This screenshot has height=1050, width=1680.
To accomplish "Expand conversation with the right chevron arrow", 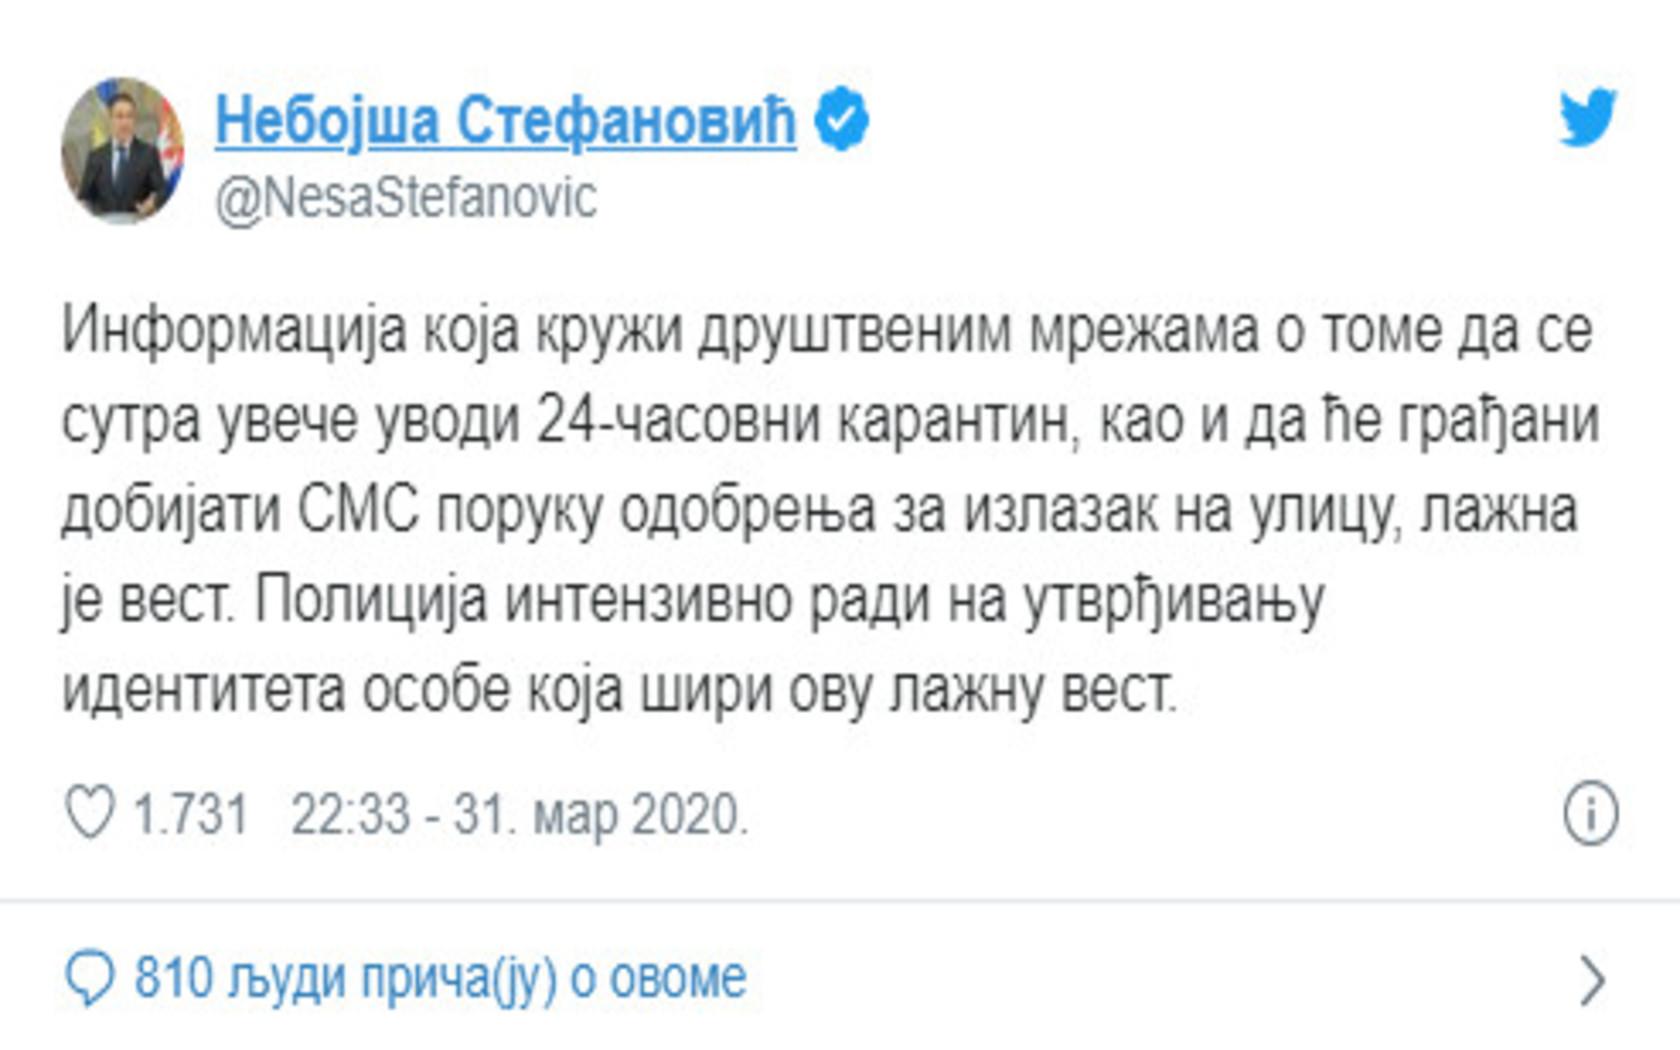I will 1592,980.
